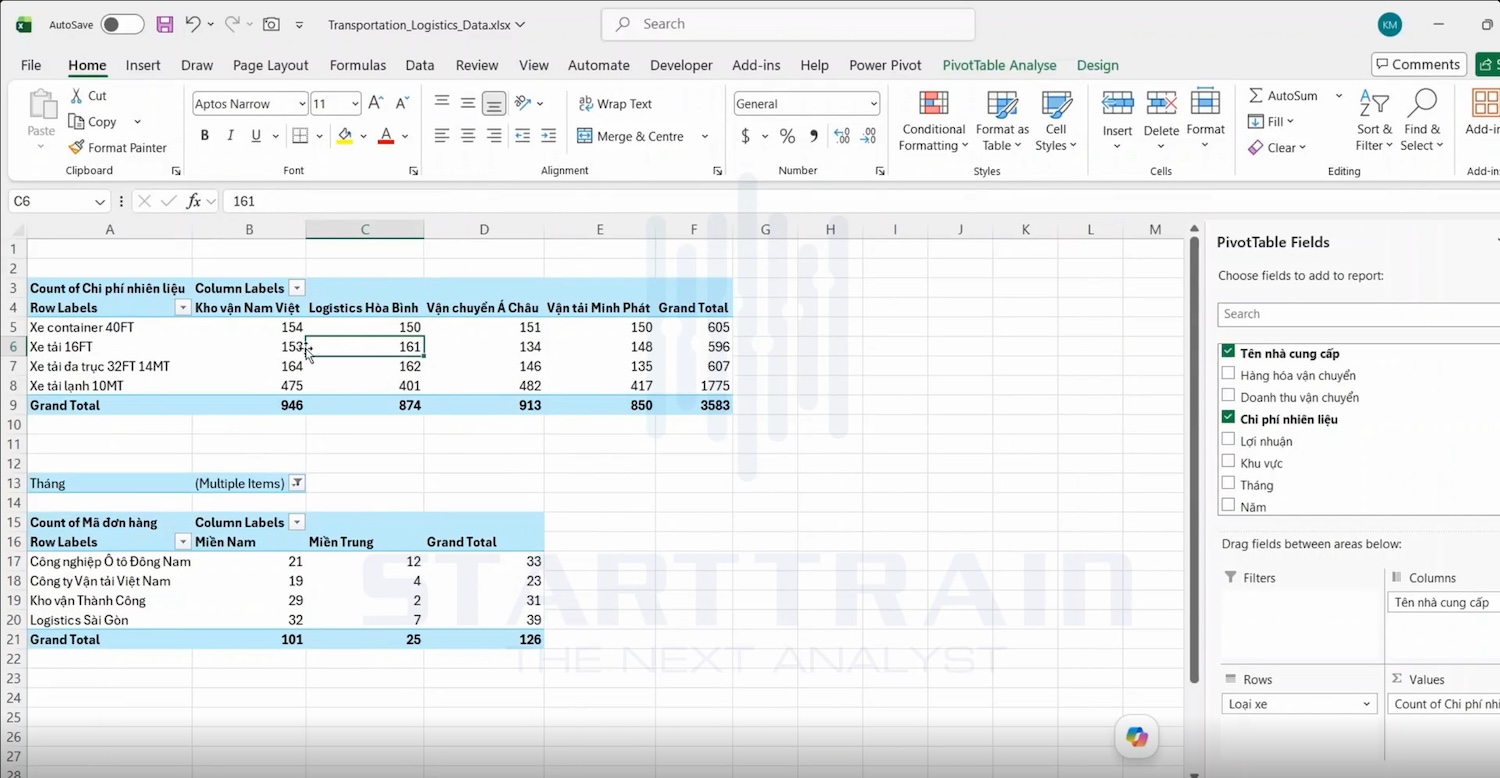Click the AutoSum sigma icon

point(1256,96)
